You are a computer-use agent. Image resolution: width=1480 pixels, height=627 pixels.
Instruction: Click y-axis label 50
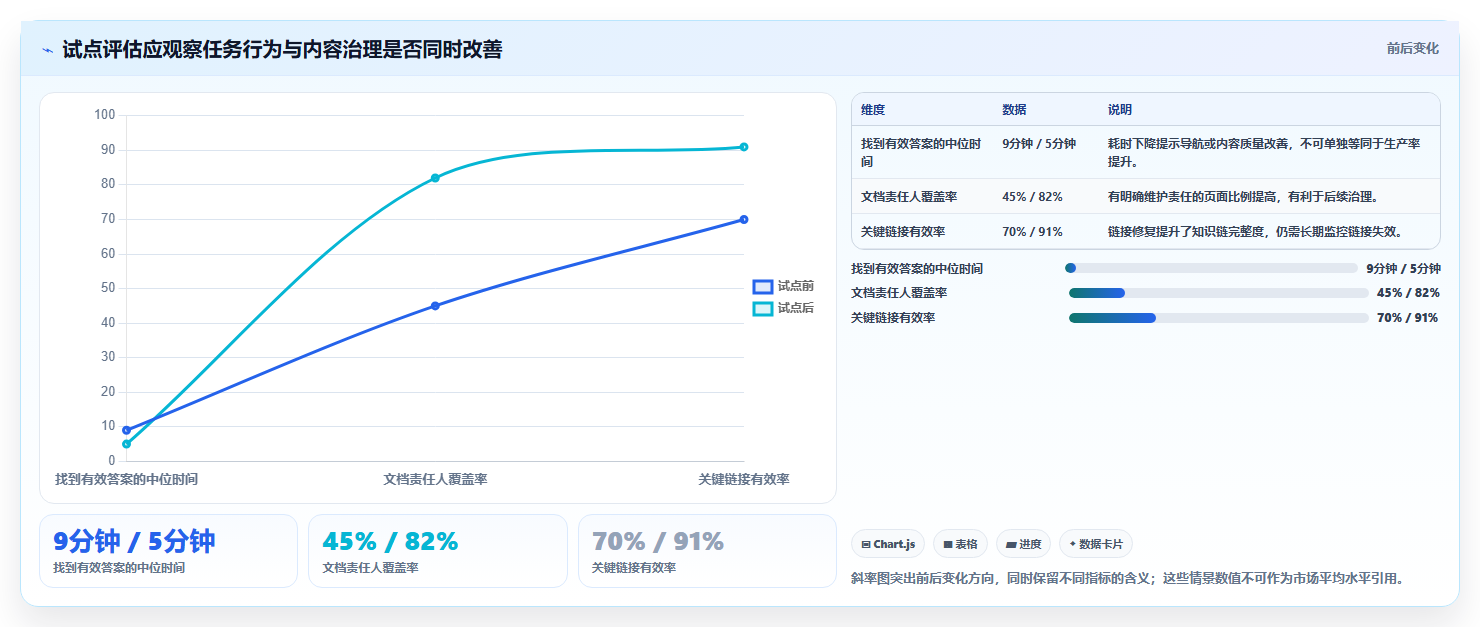109,288
